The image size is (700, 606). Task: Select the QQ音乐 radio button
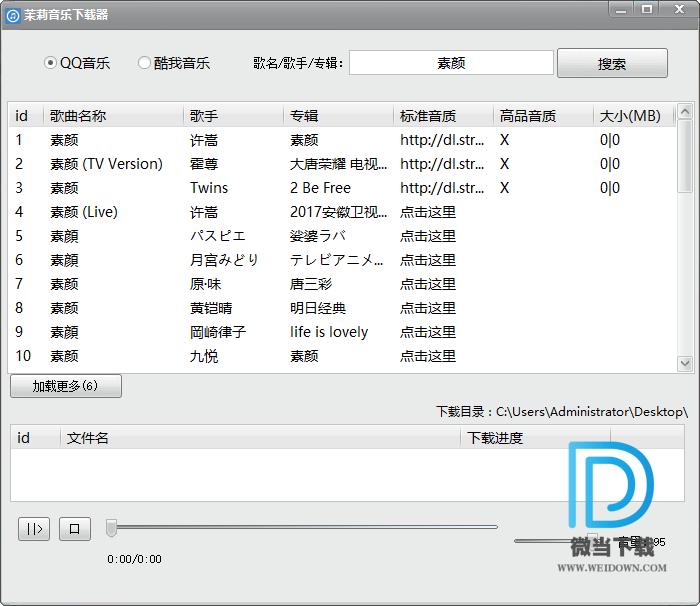pyautogui.click(x=51, y=63)
